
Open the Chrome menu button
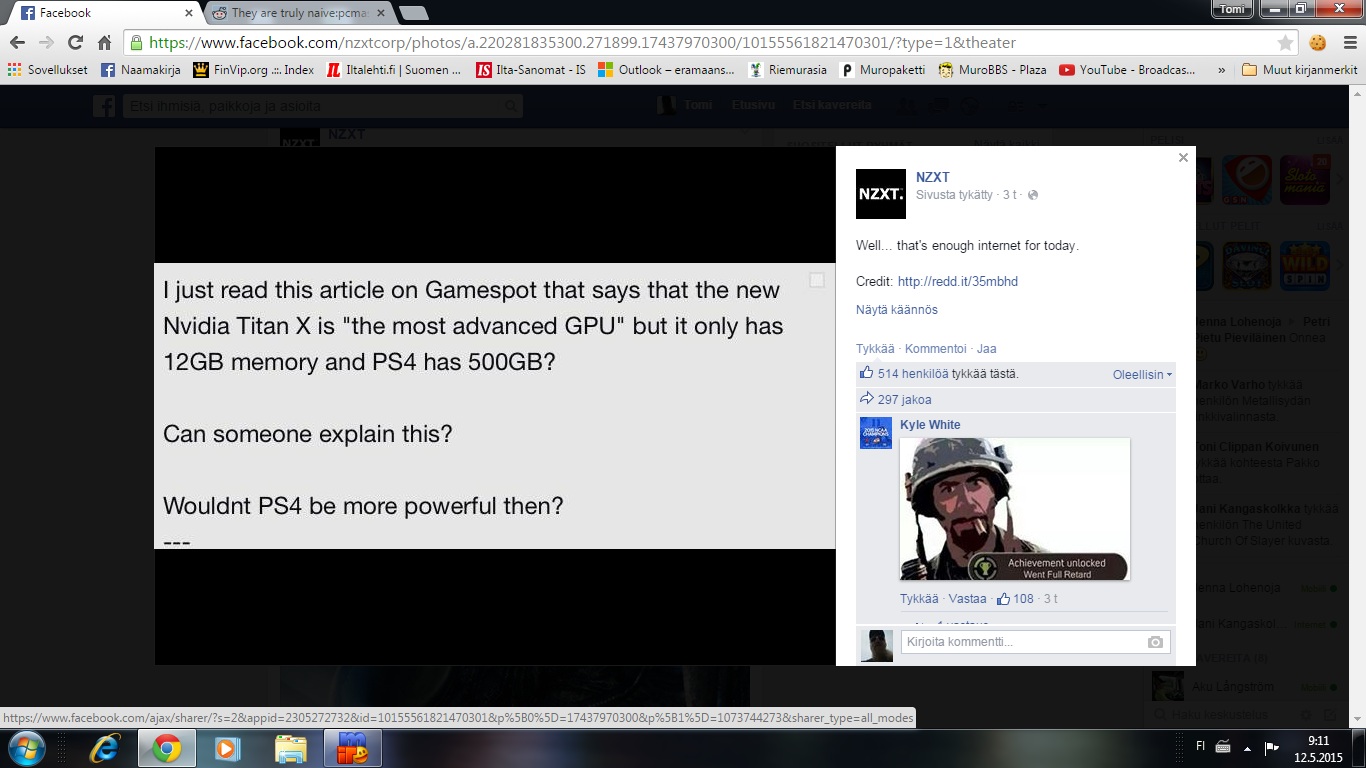(1347, 43)
